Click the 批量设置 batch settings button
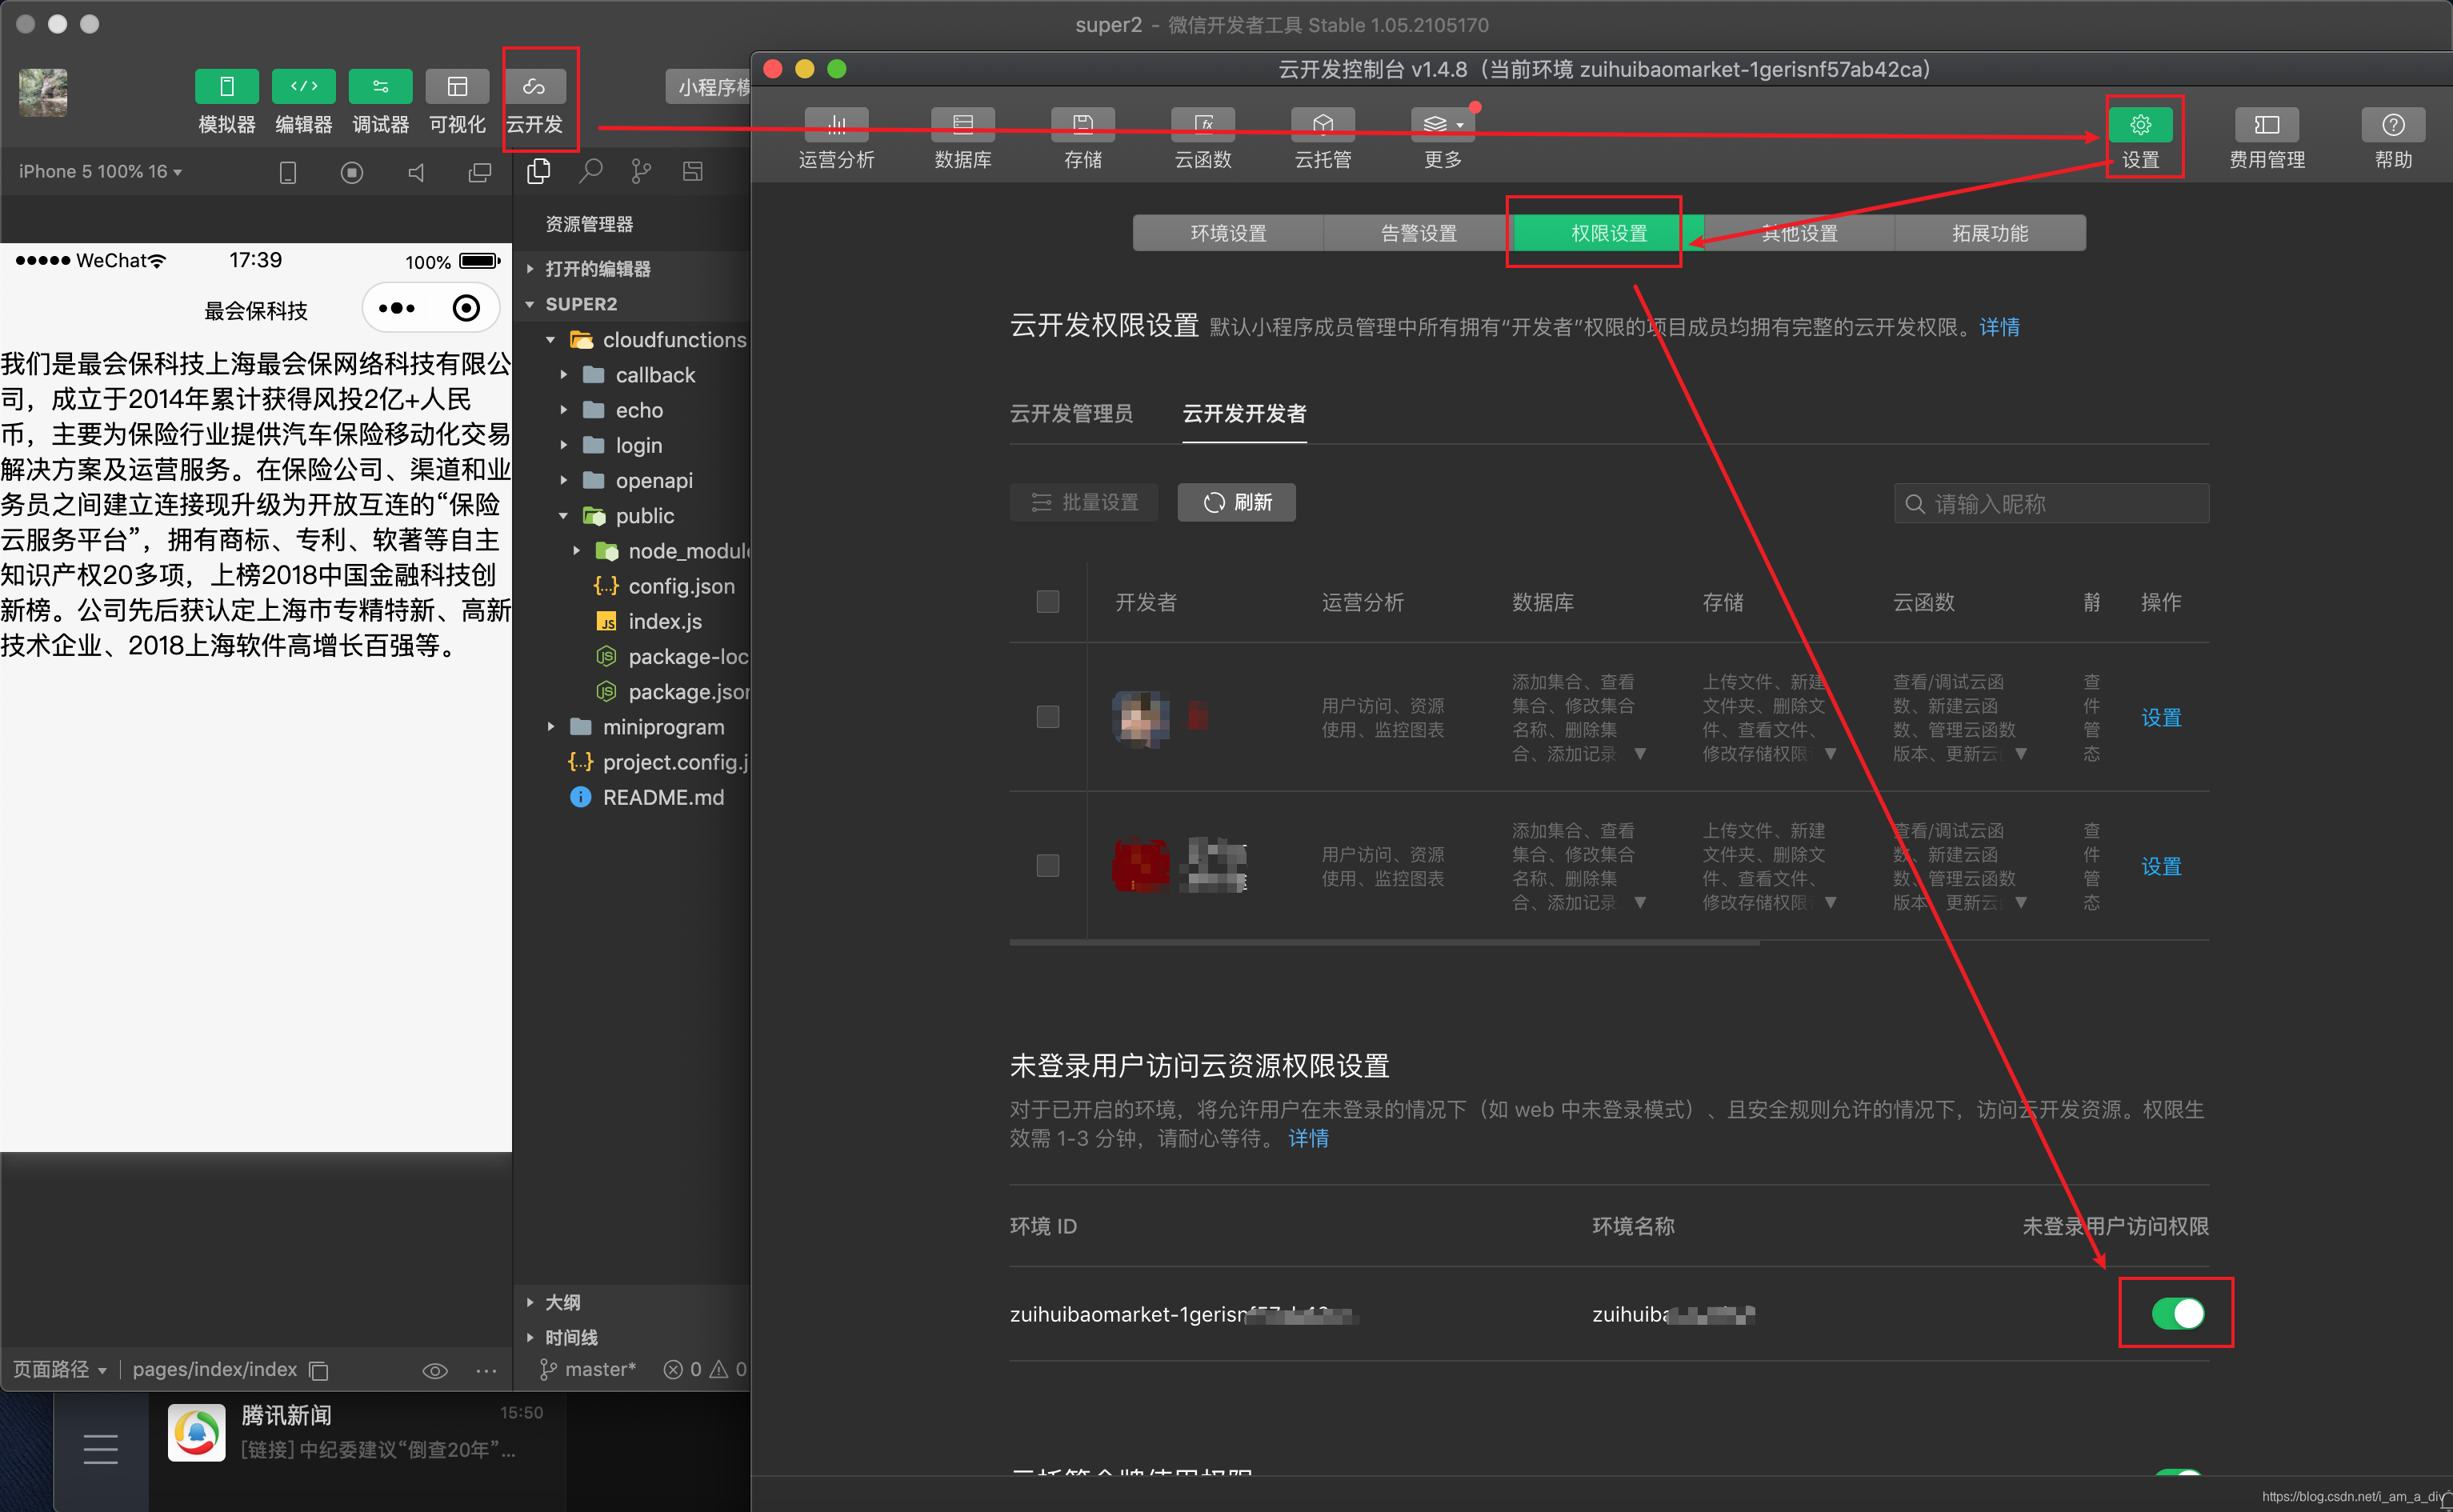Screen dimensions: 2453x1512 point(1084,502)
